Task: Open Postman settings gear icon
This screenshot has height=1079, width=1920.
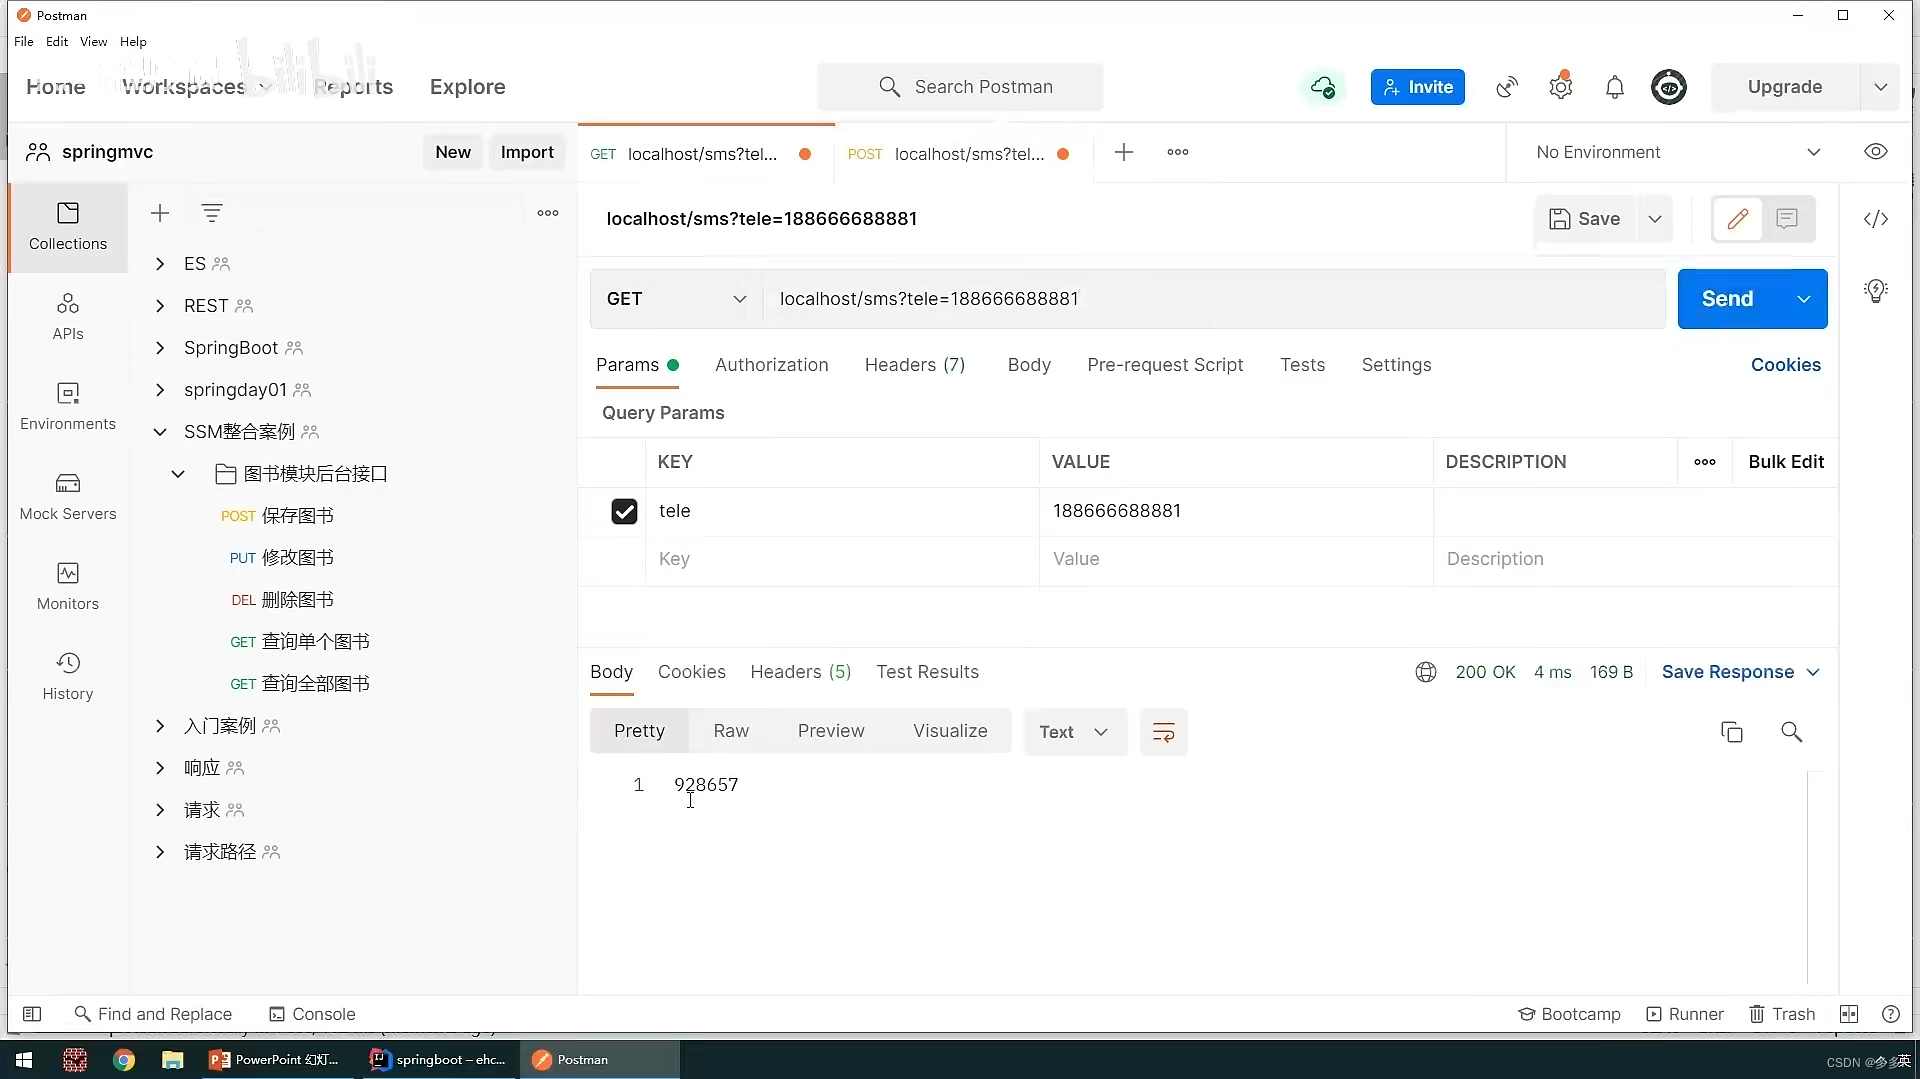Action: [1561, 87]
